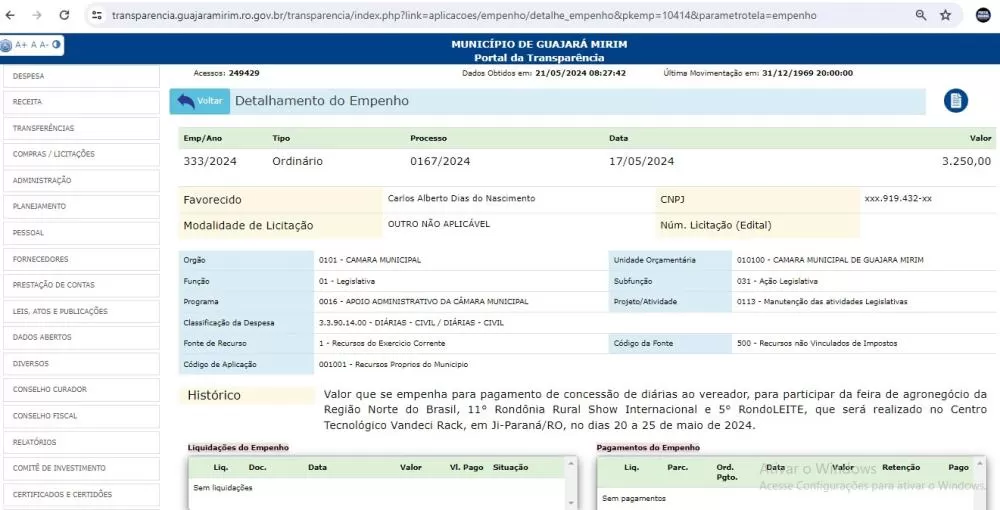Click 0016 - APOIO ADMINISTRATIVO program value
1000x510 pixels.
coord(423,302)
